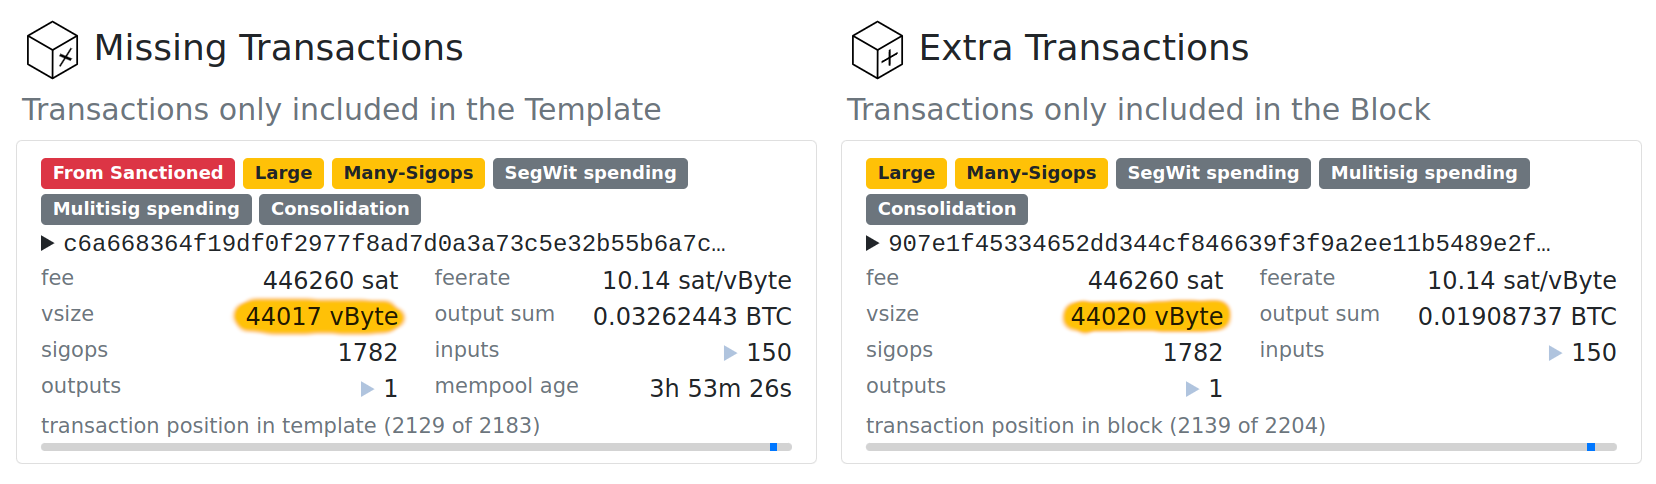This screenshot has height=484, width=1656.
Task: Click highlighted 44020 vByte vsize value
Action: click(x=1147, y=317)
